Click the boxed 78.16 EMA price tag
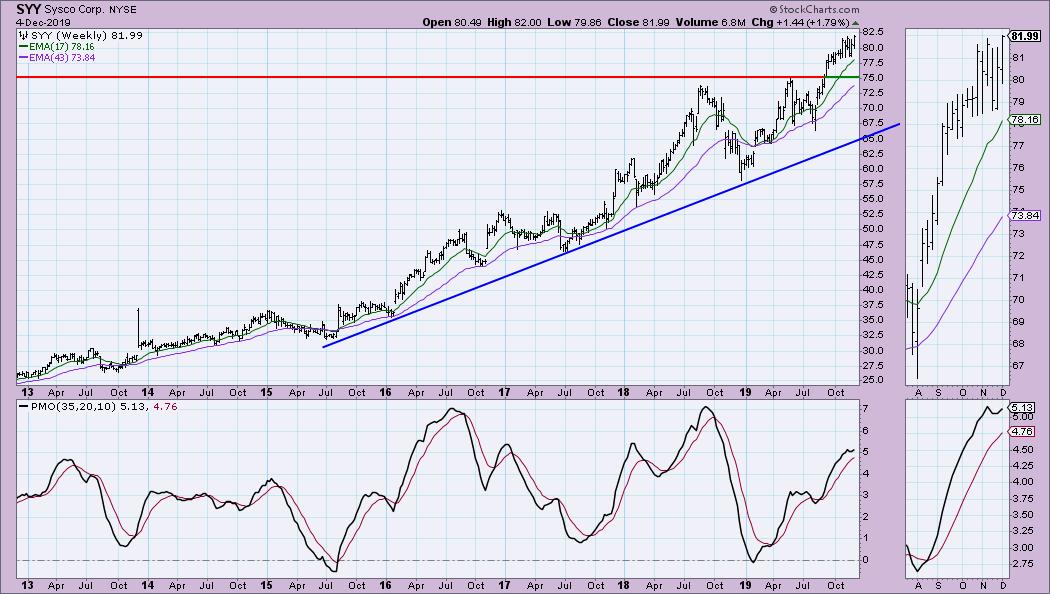Image resolution: width=1050 pixels, height=594 pixels. (1025, 120)
